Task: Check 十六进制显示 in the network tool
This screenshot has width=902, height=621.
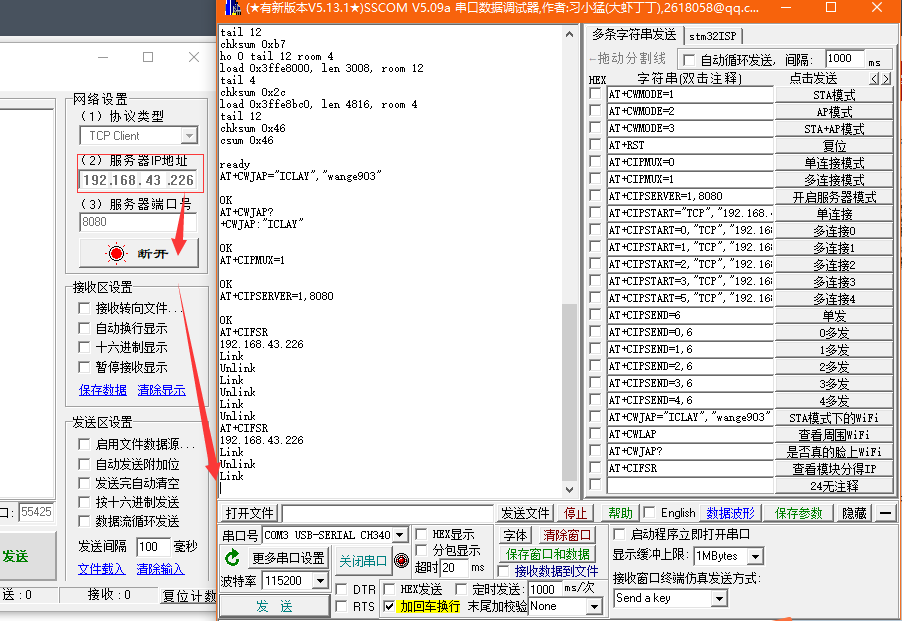Action: [x=84, y=347]
